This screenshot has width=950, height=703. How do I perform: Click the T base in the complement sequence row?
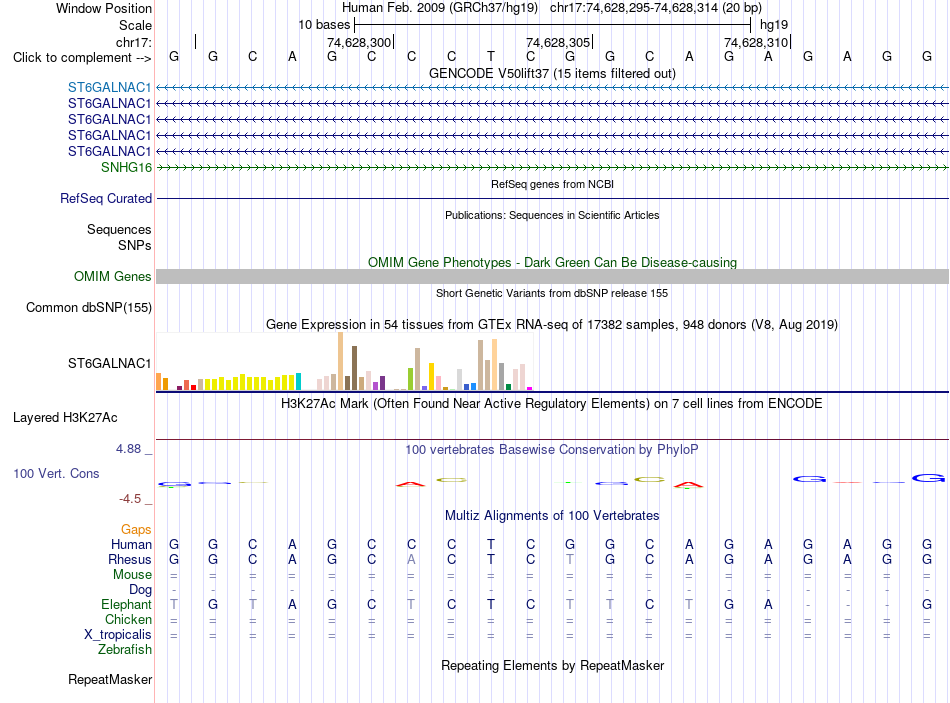(491, 56)
